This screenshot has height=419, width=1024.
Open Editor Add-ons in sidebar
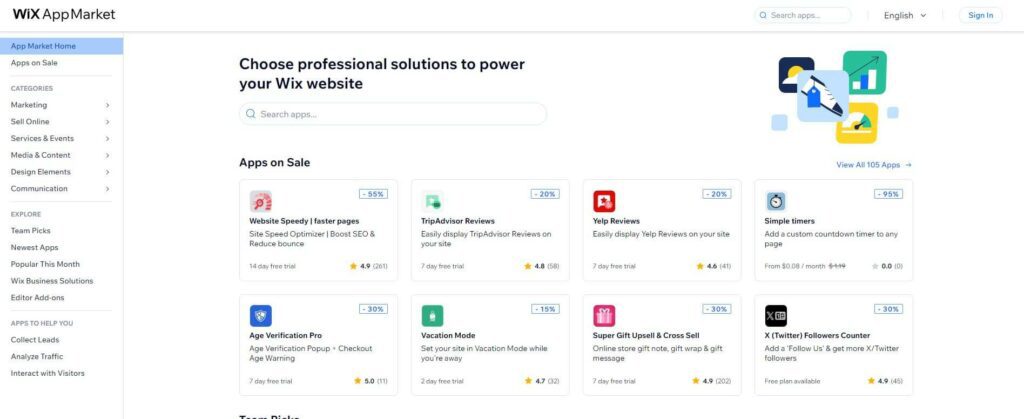point(38,298)
